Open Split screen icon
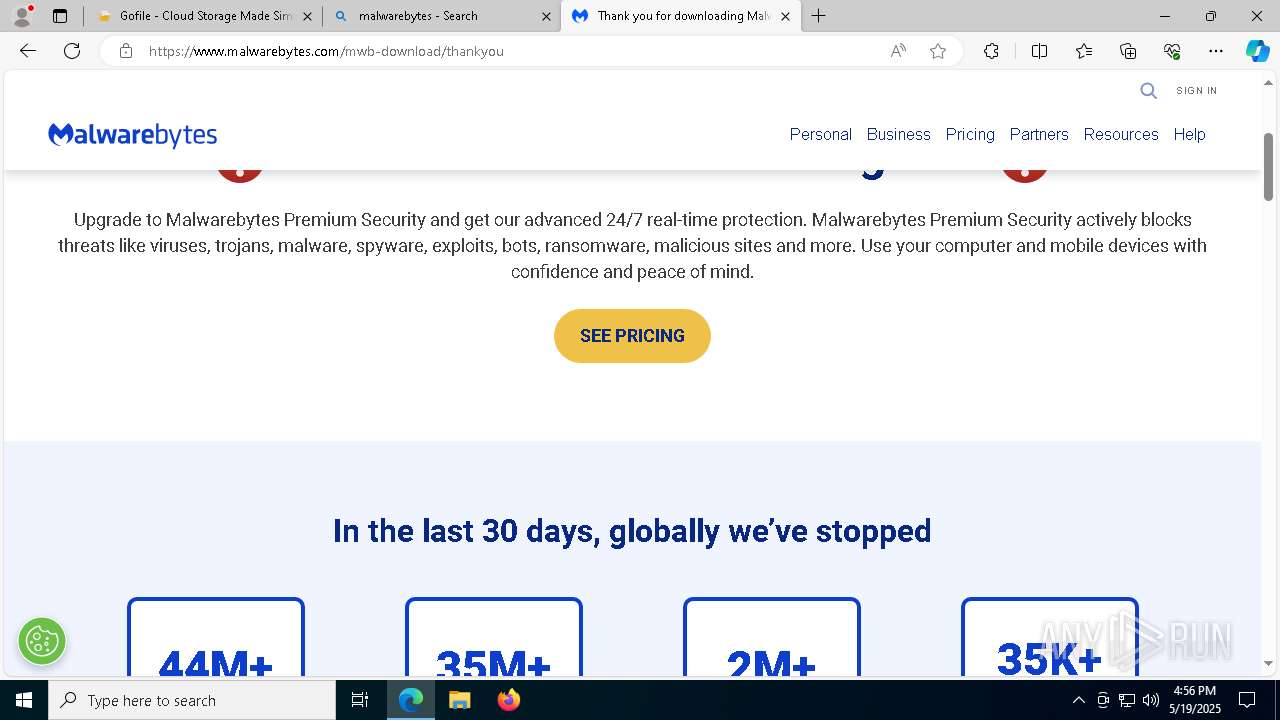Screen dimensions: 1280x720 1039,51
